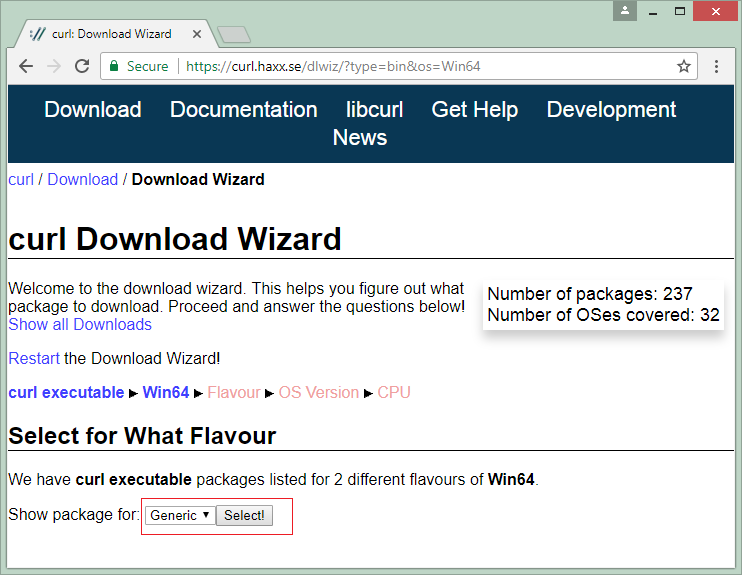
Task: Click the Select for What Flavour heading
Action: (142, 436)
